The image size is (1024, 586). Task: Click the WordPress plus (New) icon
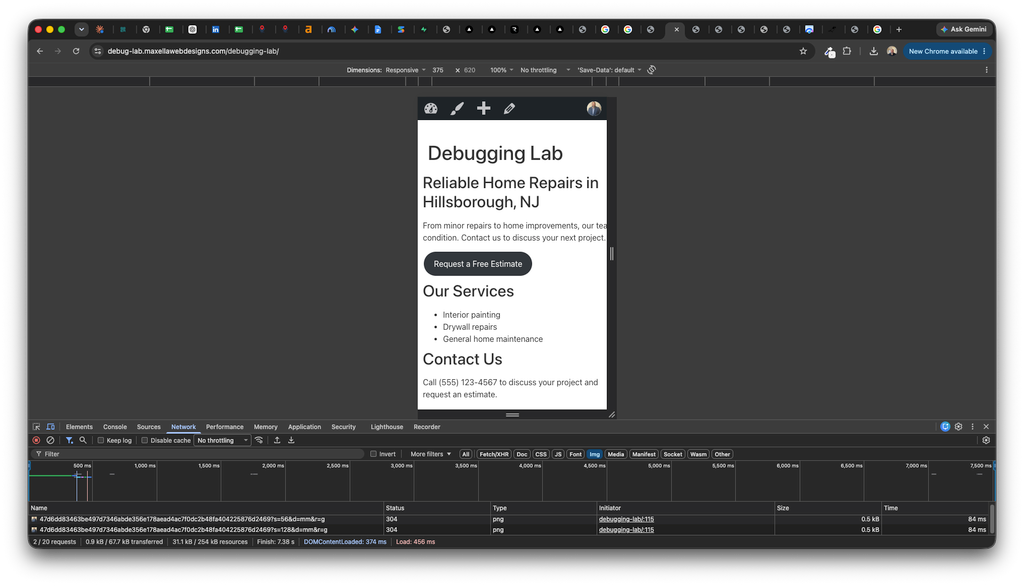coord(483,108)
